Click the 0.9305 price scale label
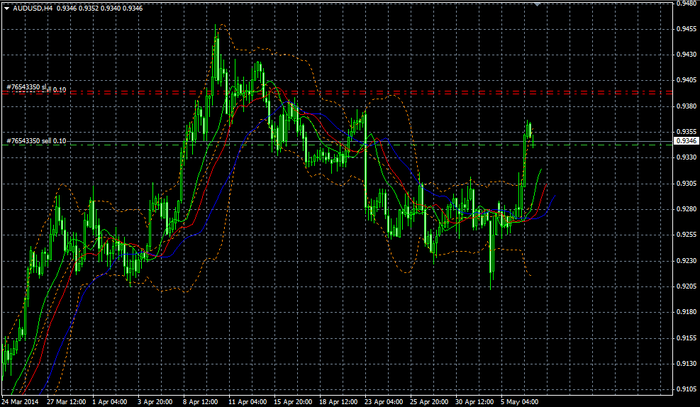 tap(686, 183)
